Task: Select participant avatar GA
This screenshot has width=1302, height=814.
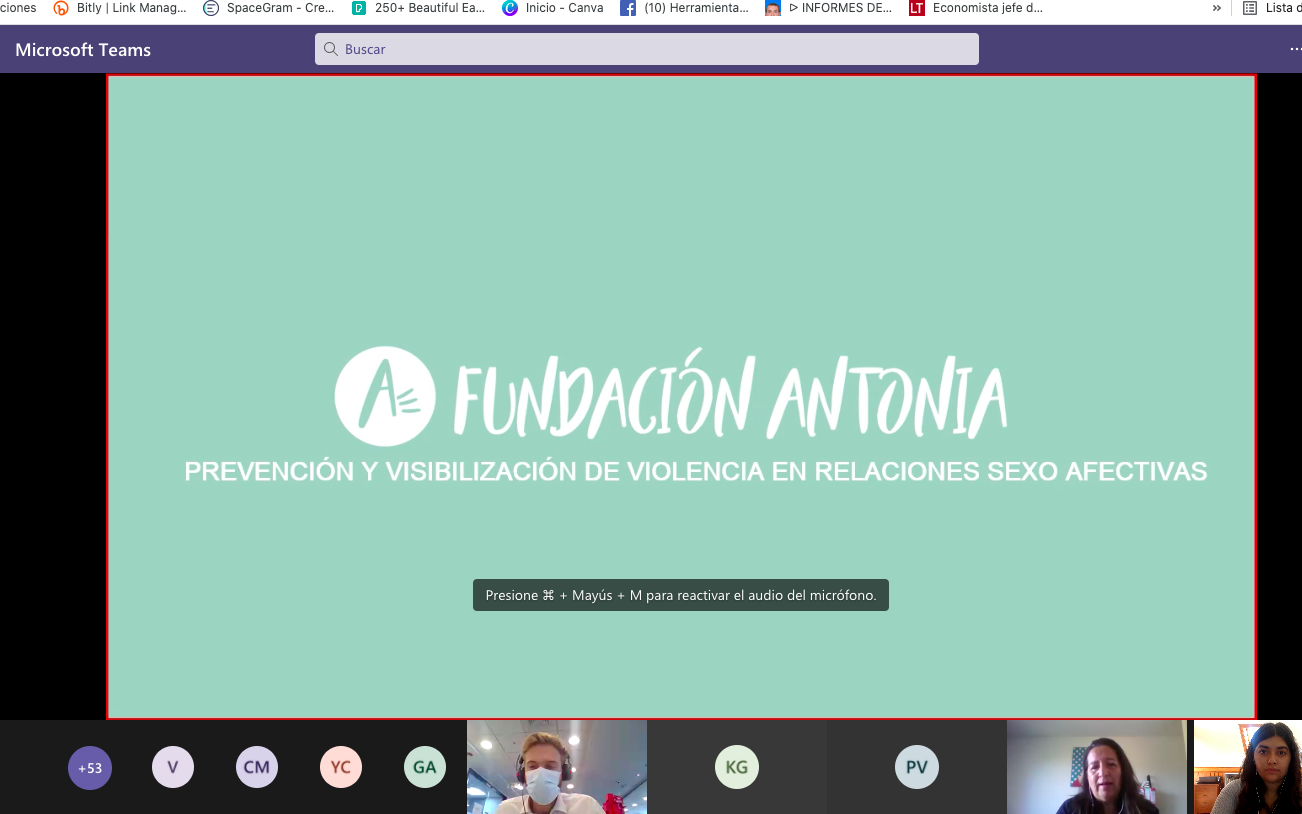Action: pos(425,768)
